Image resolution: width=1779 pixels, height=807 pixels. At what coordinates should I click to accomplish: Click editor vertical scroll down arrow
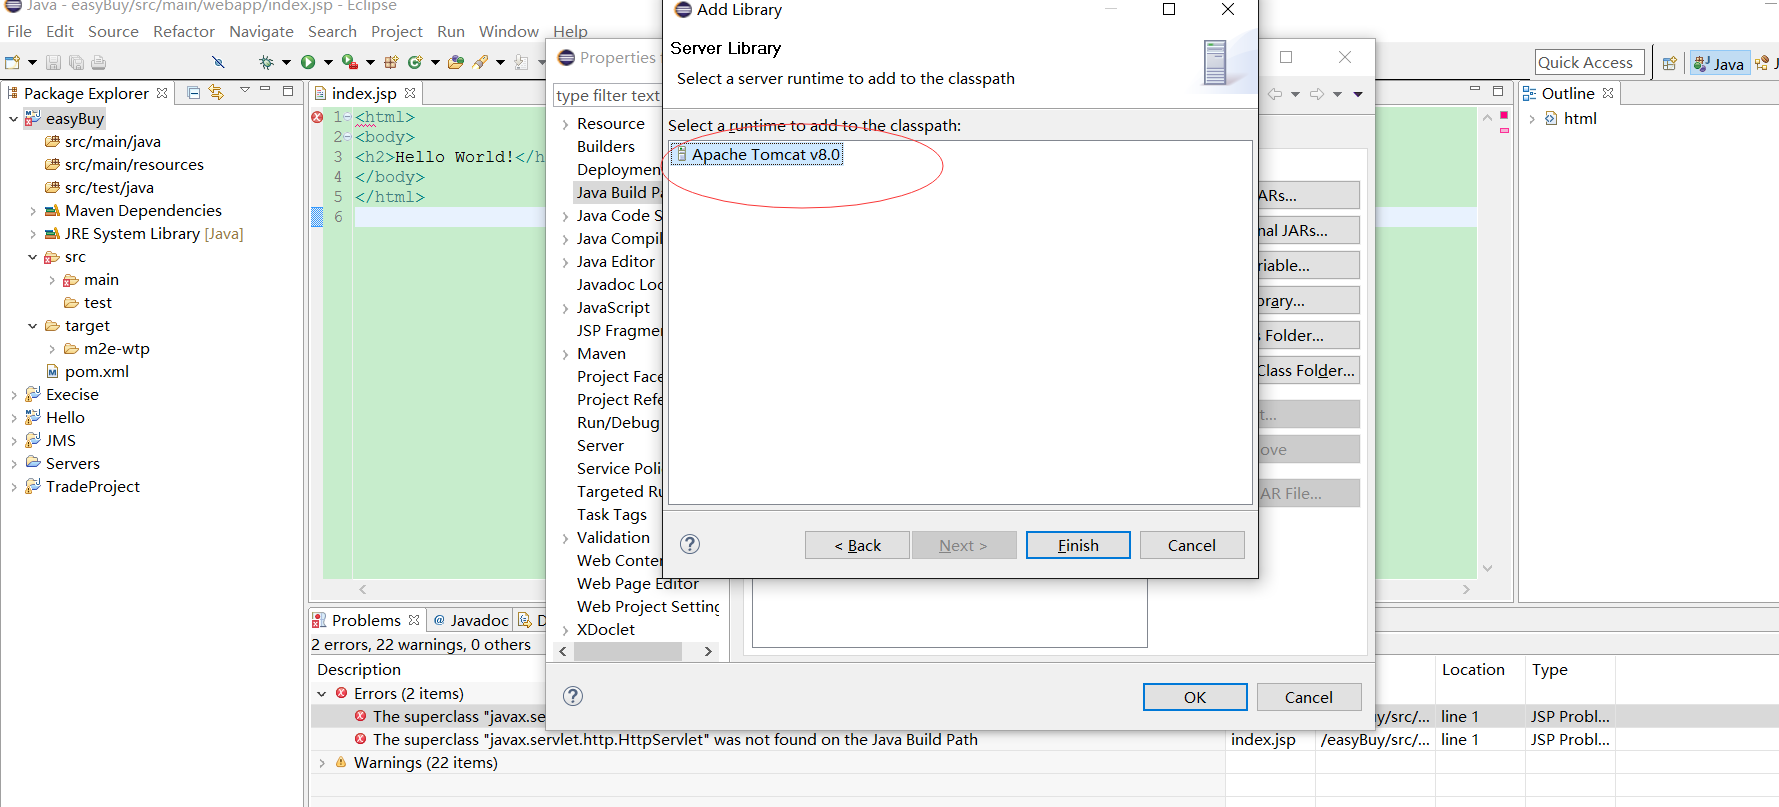click(1488, 568)
